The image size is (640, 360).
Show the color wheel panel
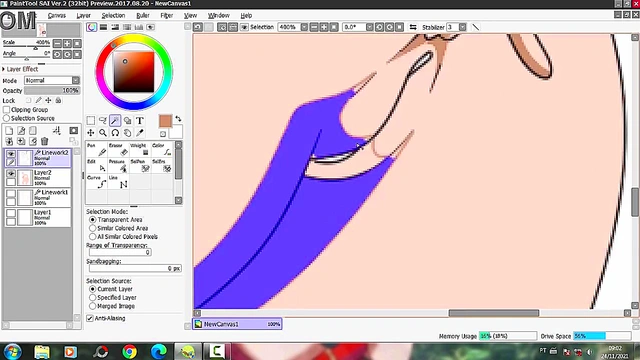click(92, 27)
